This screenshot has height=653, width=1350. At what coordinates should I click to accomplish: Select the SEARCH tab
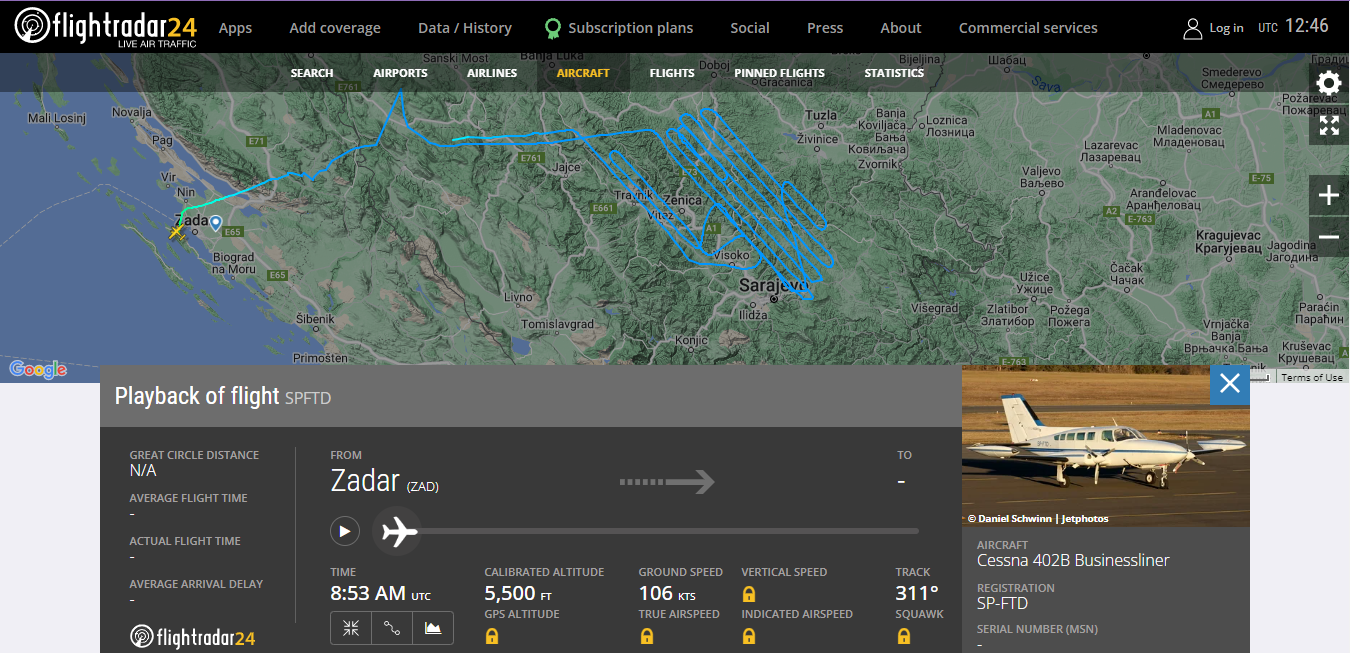point(312,73)
